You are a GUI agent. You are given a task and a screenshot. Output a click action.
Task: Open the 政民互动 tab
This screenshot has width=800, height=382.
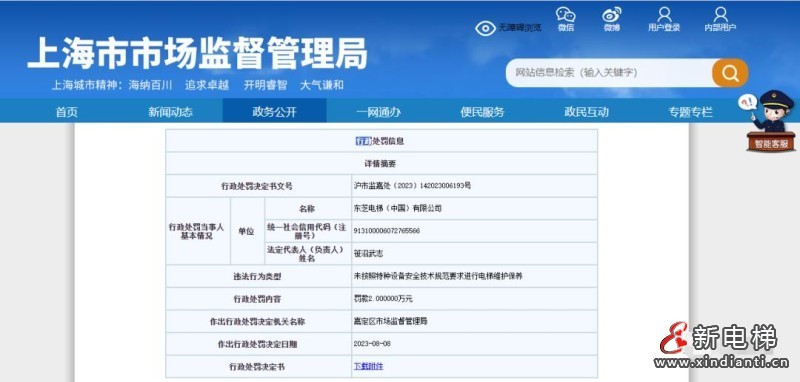pos(587,112)
